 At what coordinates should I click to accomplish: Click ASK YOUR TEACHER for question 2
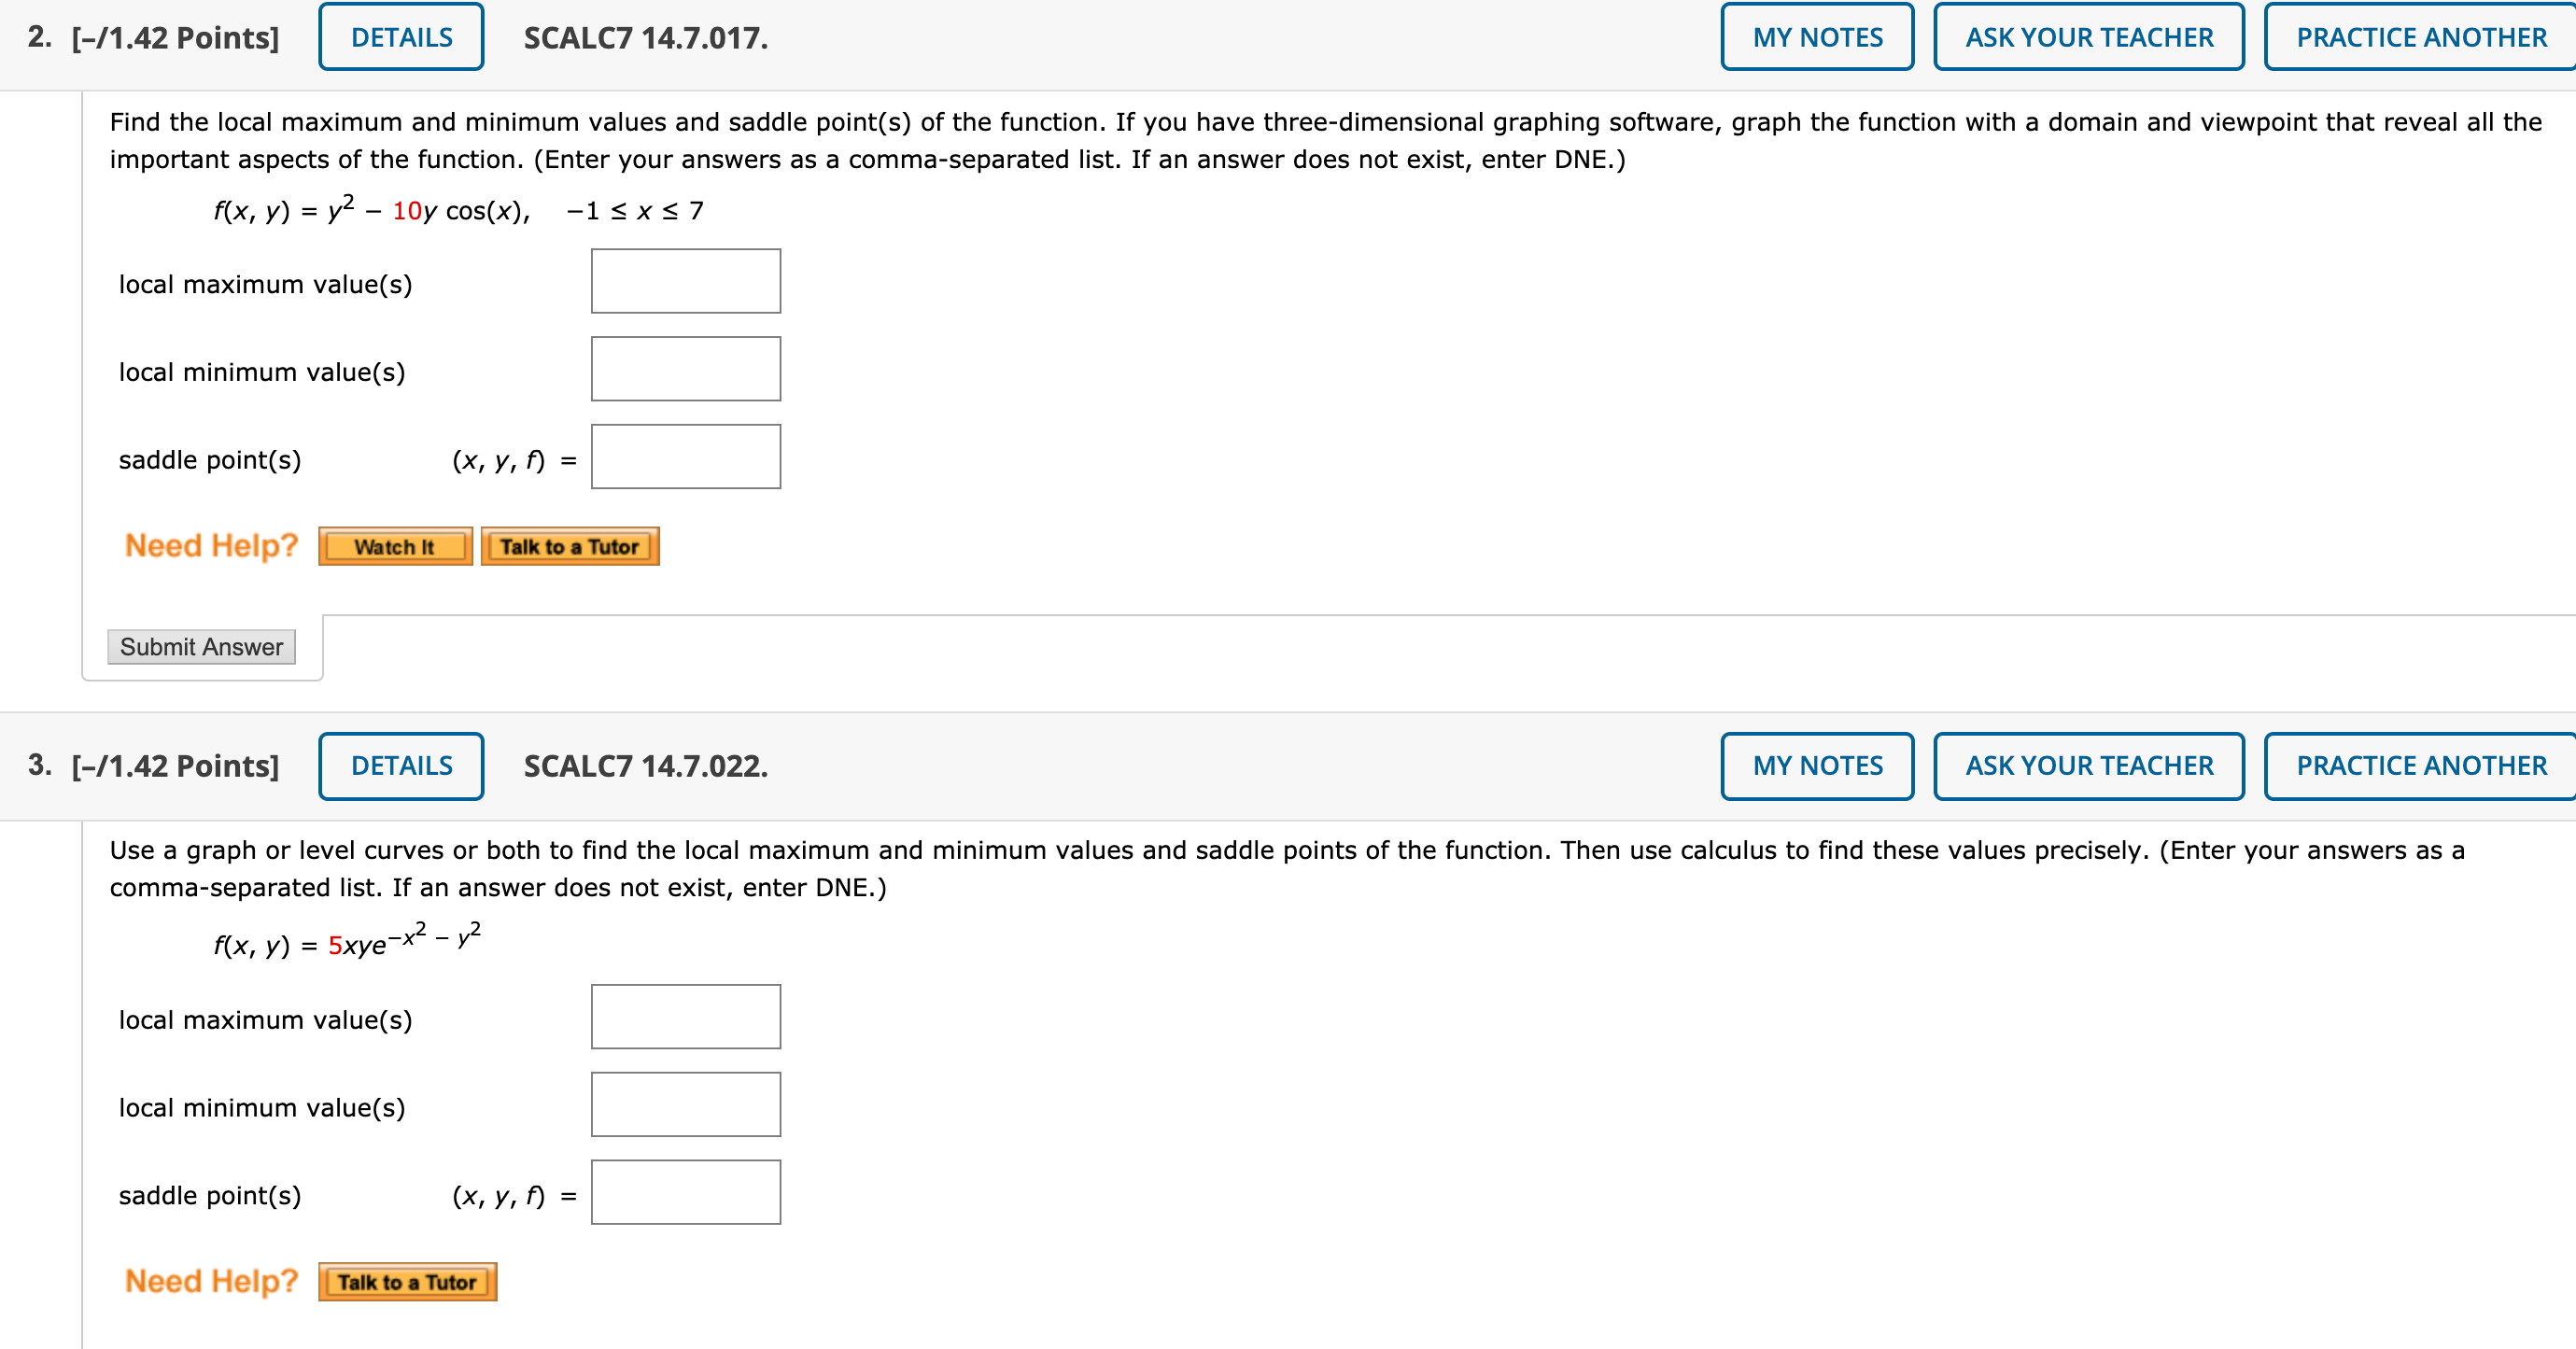(x=2089, y=37)
